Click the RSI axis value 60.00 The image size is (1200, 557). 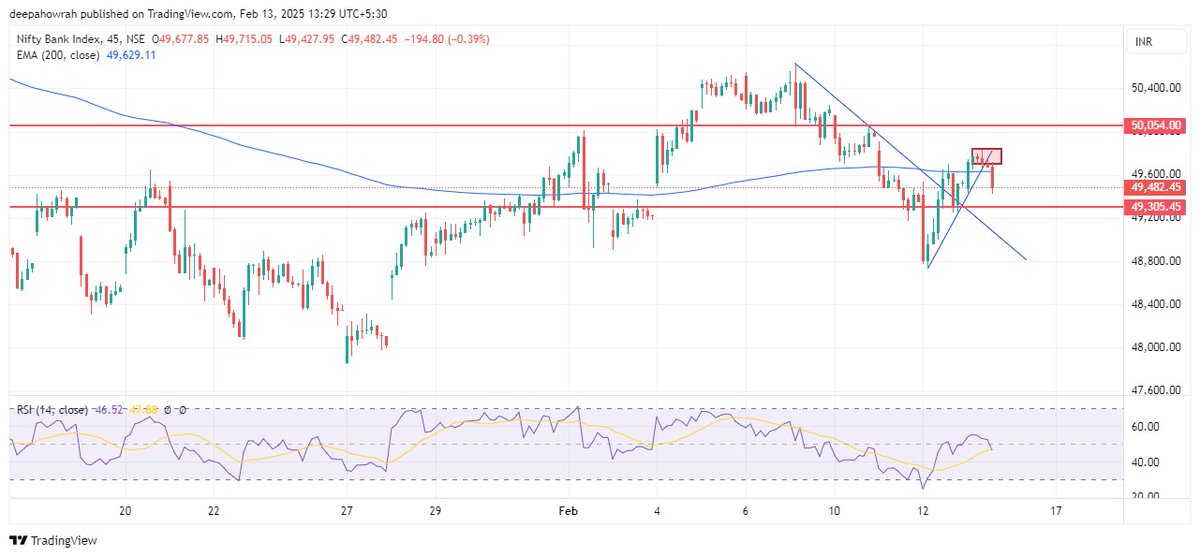click(1145, 427)
